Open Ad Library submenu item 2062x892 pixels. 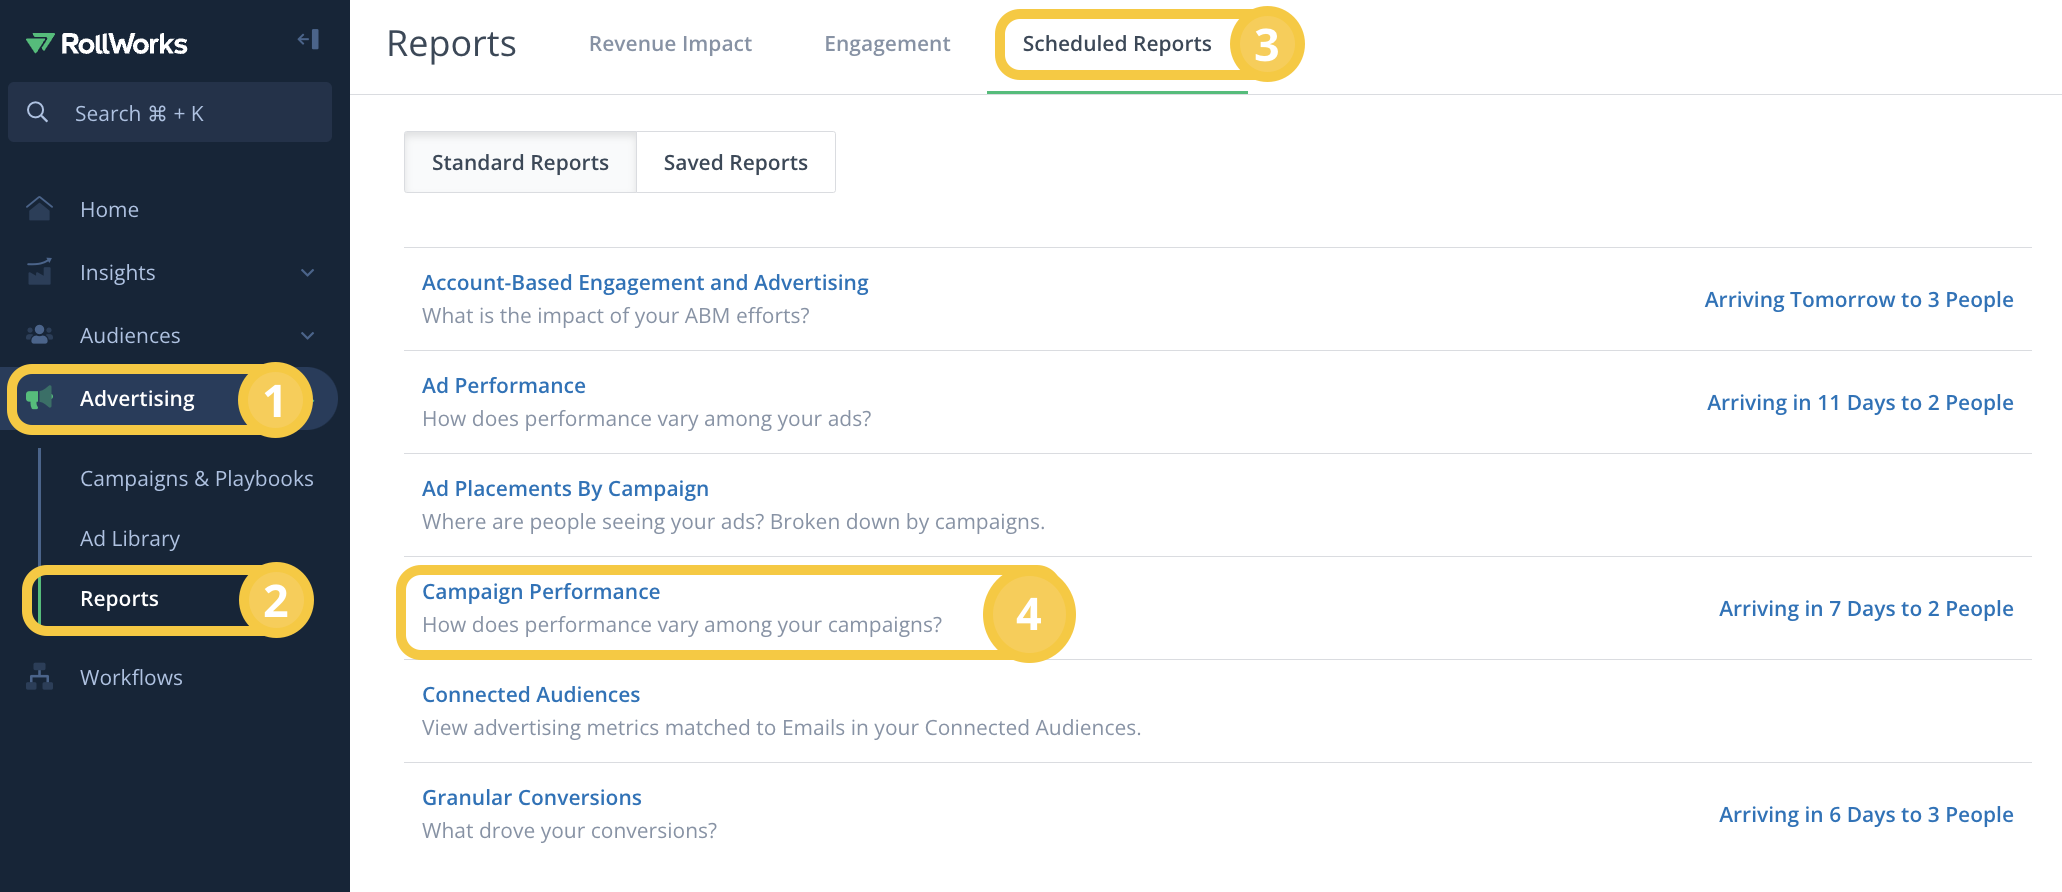(130, 538)
